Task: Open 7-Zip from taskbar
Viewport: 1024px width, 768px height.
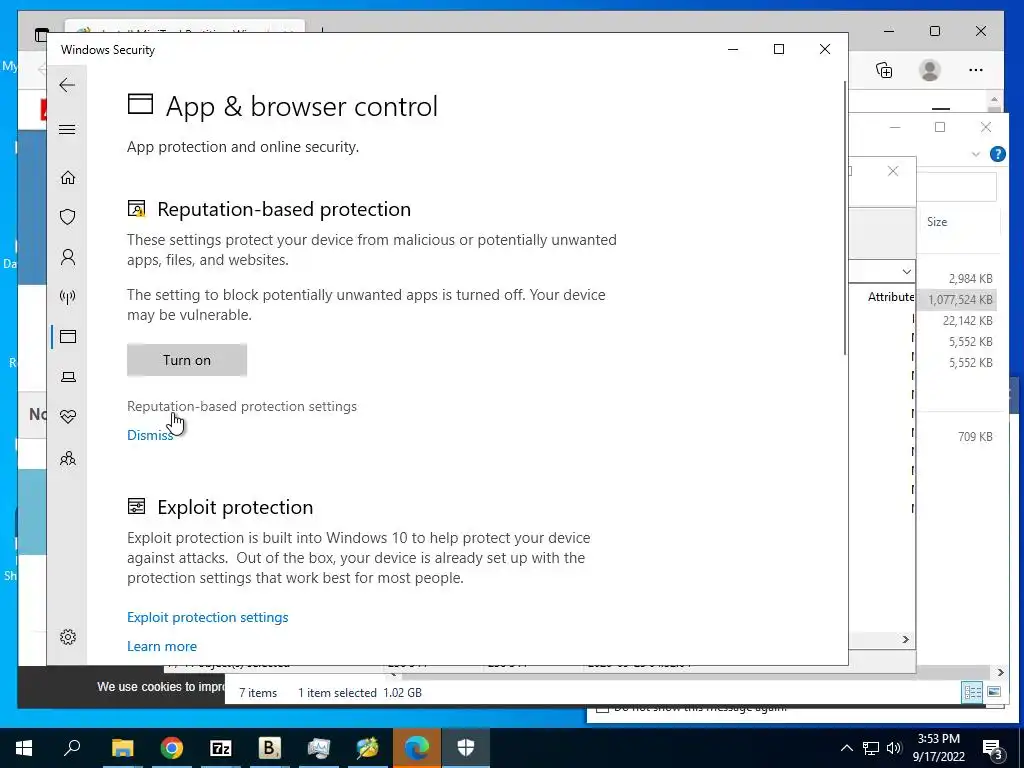Action: pos(221,748)
